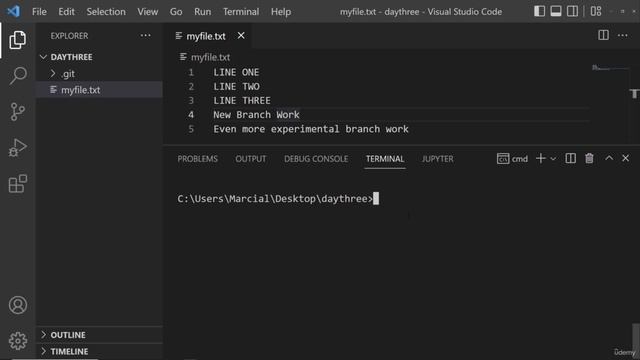The image size is (640, 360).
Task: Click the 'LINE TWO' text in editor
Action: (236, 87)
